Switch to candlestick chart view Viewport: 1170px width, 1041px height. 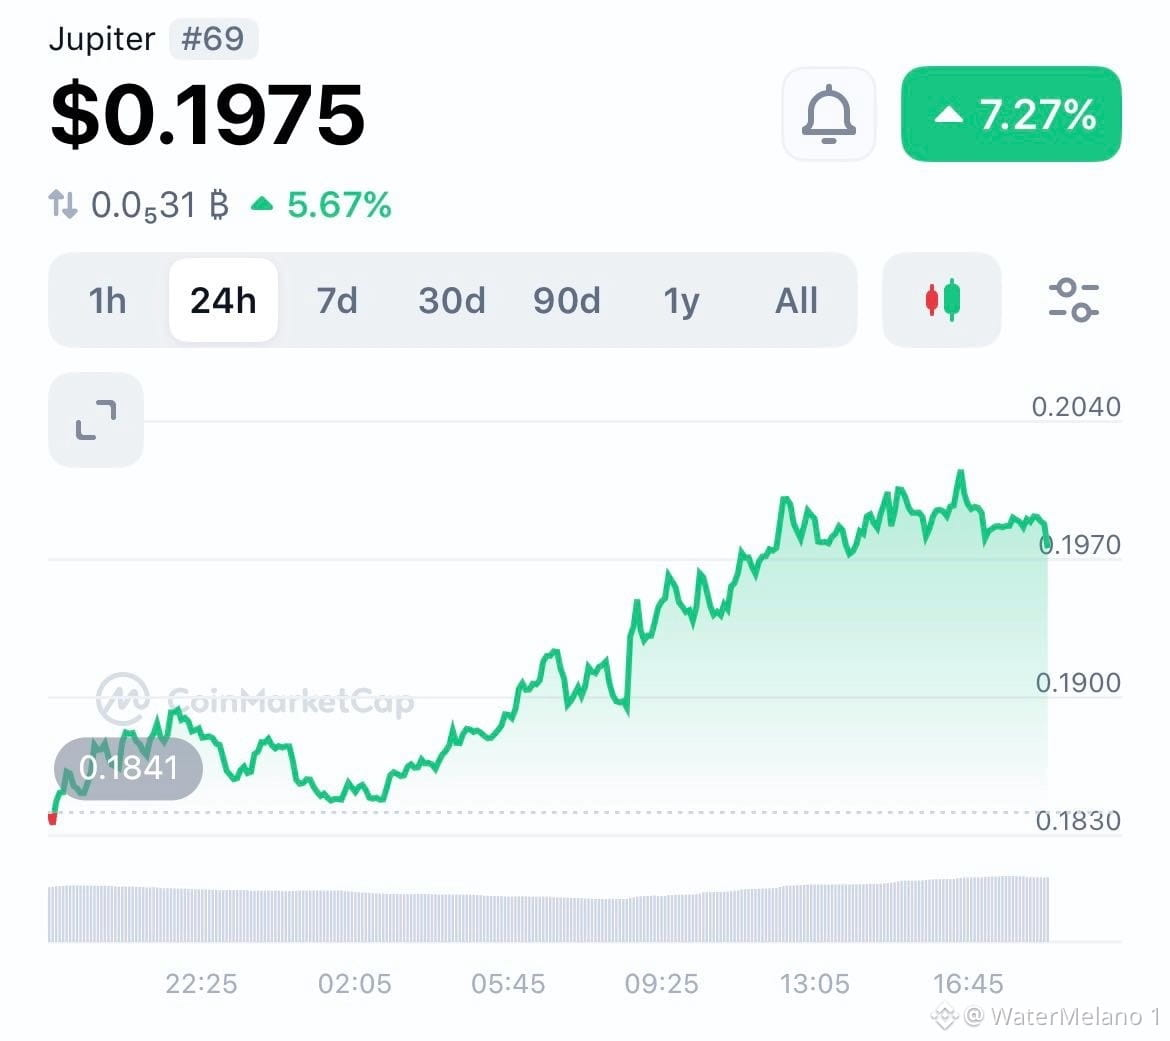pos(942,300)
